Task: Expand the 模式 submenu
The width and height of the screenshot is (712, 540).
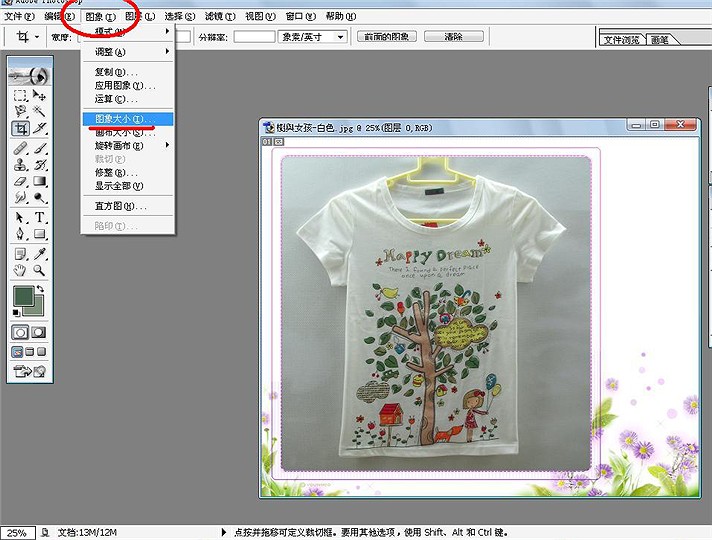Action: [128, 31]
